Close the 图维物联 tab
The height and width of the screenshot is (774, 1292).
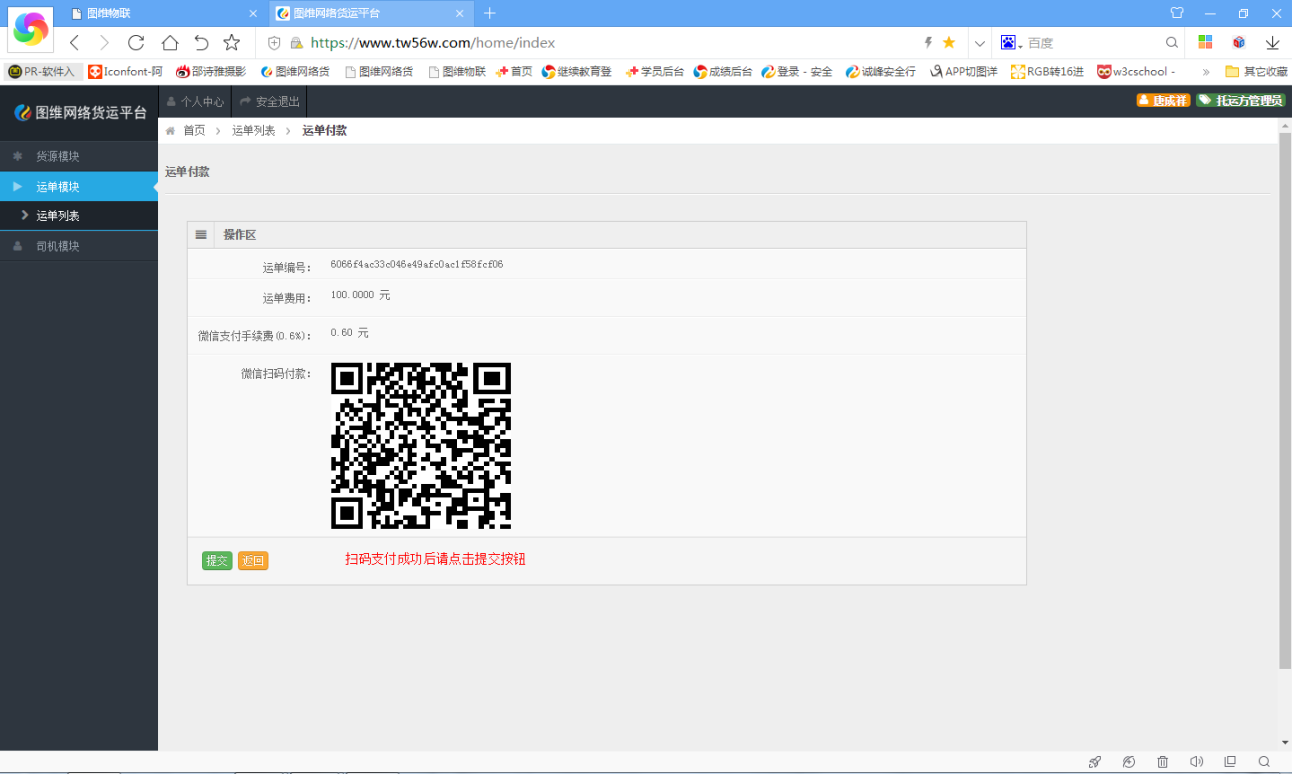(x=253, y=13)
